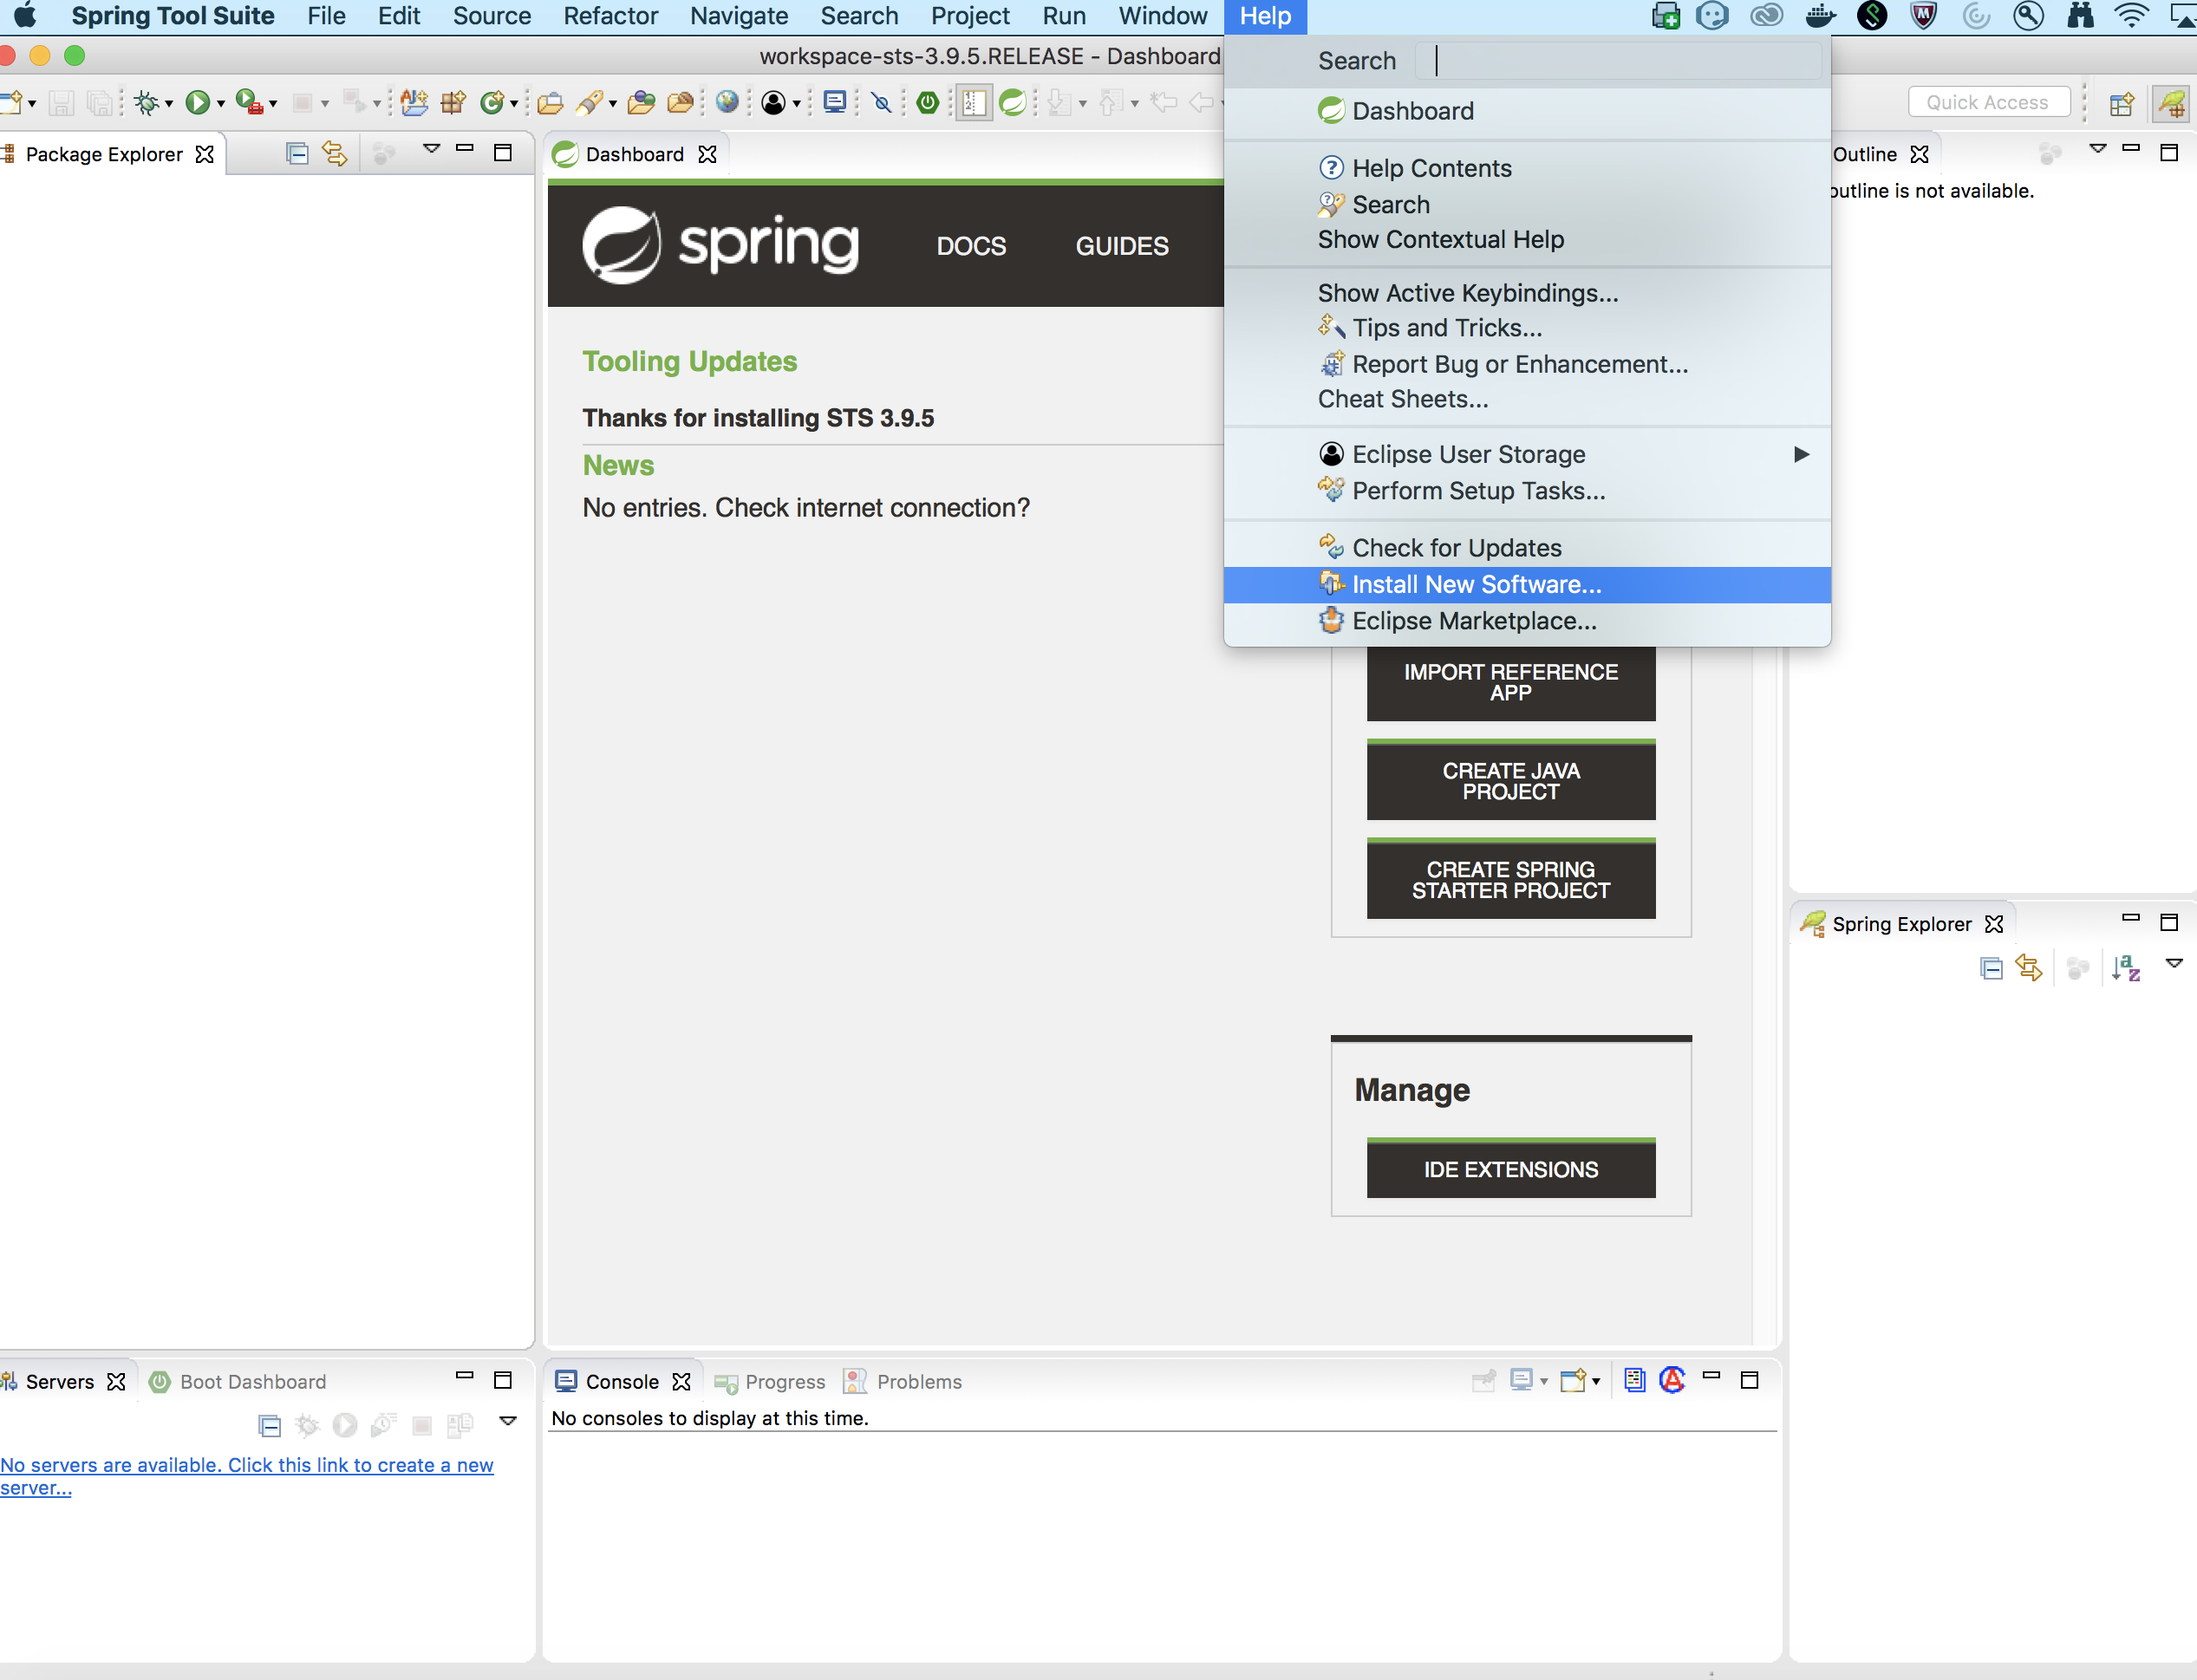Click the Save icon in the main toolbar
The width and height of the screenshot is (2197, 1680).
click(61, 102)
